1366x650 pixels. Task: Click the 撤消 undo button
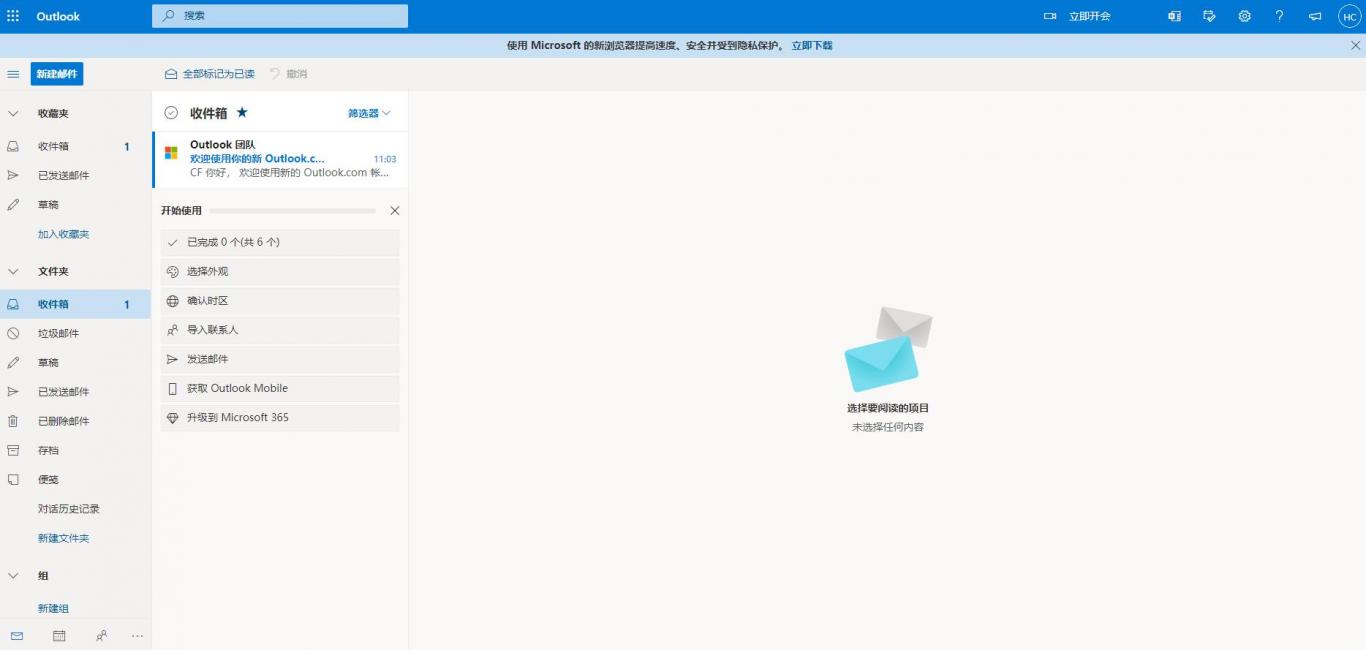tap(289, 74)
